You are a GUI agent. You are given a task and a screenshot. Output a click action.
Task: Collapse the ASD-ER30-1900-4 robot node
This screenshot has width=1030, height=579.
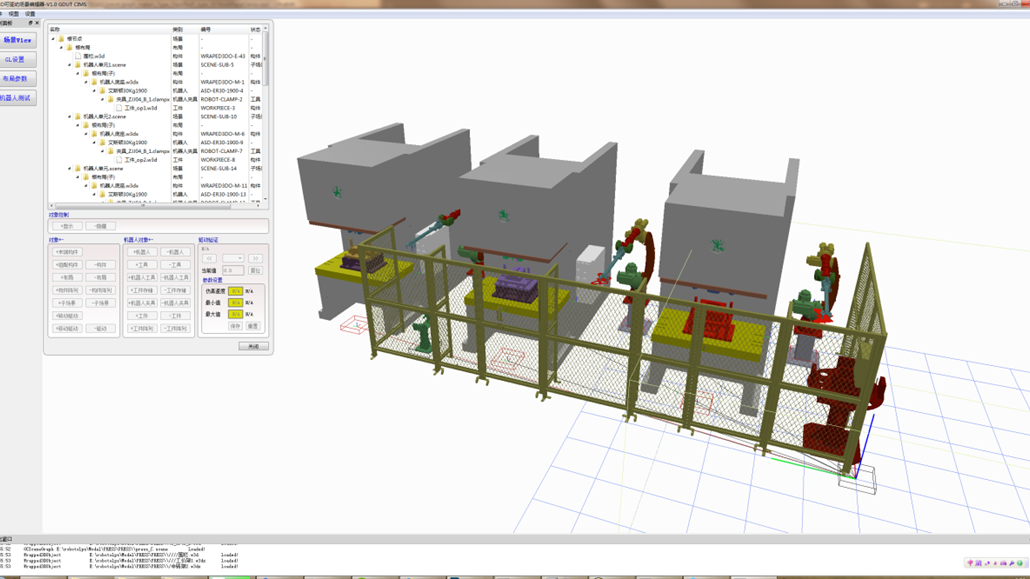(94, 91)
